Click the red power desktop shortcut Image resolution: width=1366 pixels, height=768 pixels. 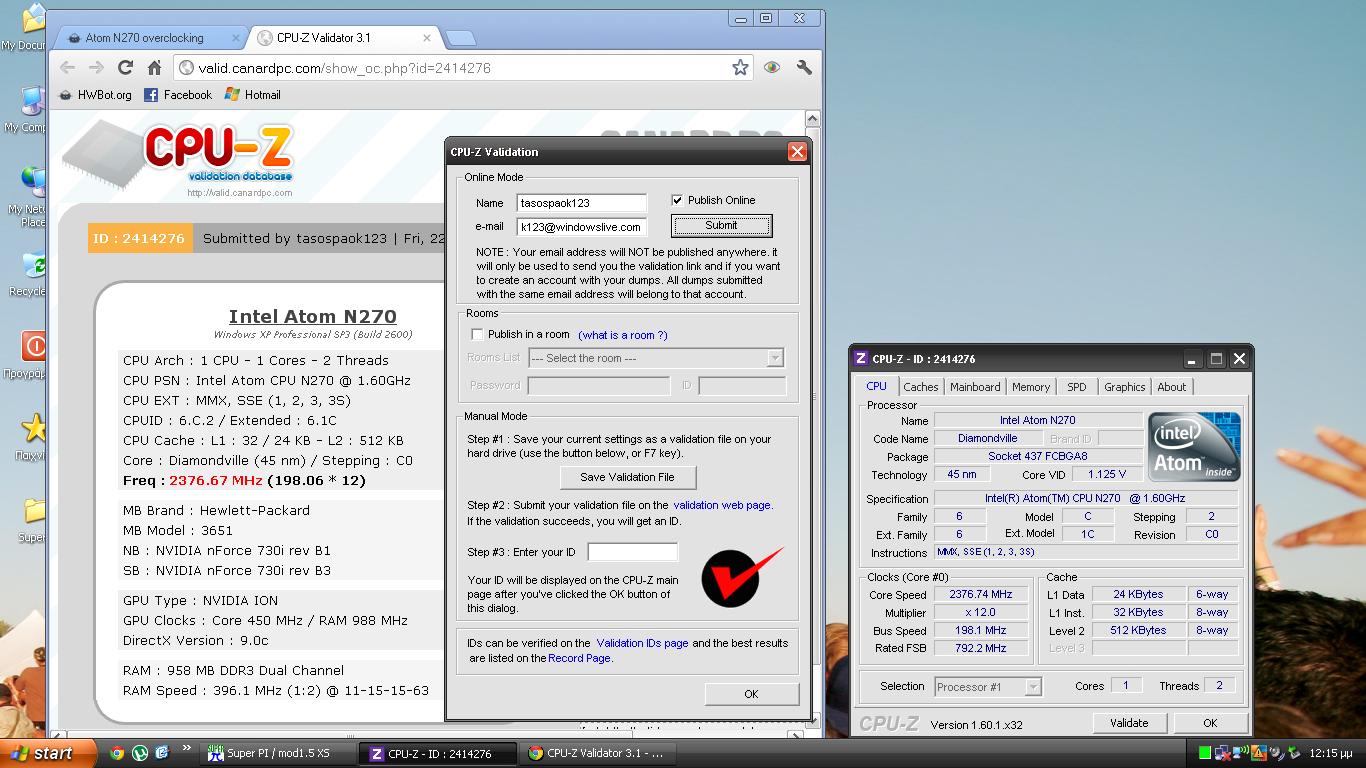coord(34,347)
